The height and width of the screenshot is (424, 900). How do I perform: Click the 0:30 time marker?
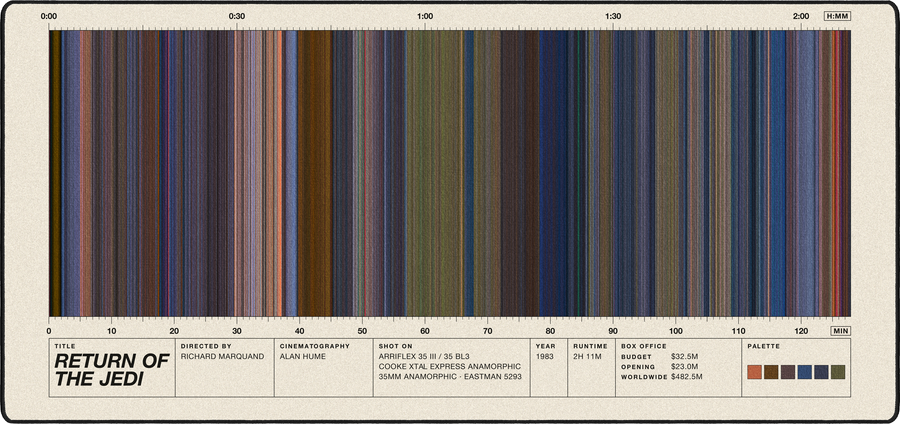click(237, 16)
